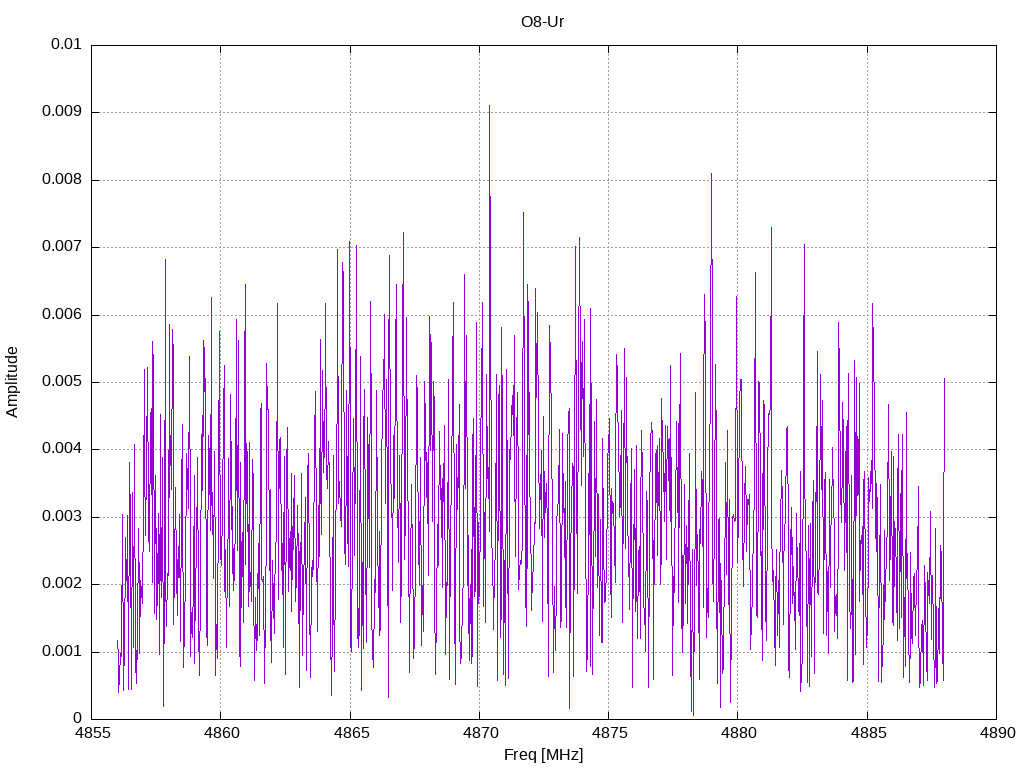Click the 0.003 y-axis tick label
This screenshot has width=1024, height=768.
coord(61,517)
